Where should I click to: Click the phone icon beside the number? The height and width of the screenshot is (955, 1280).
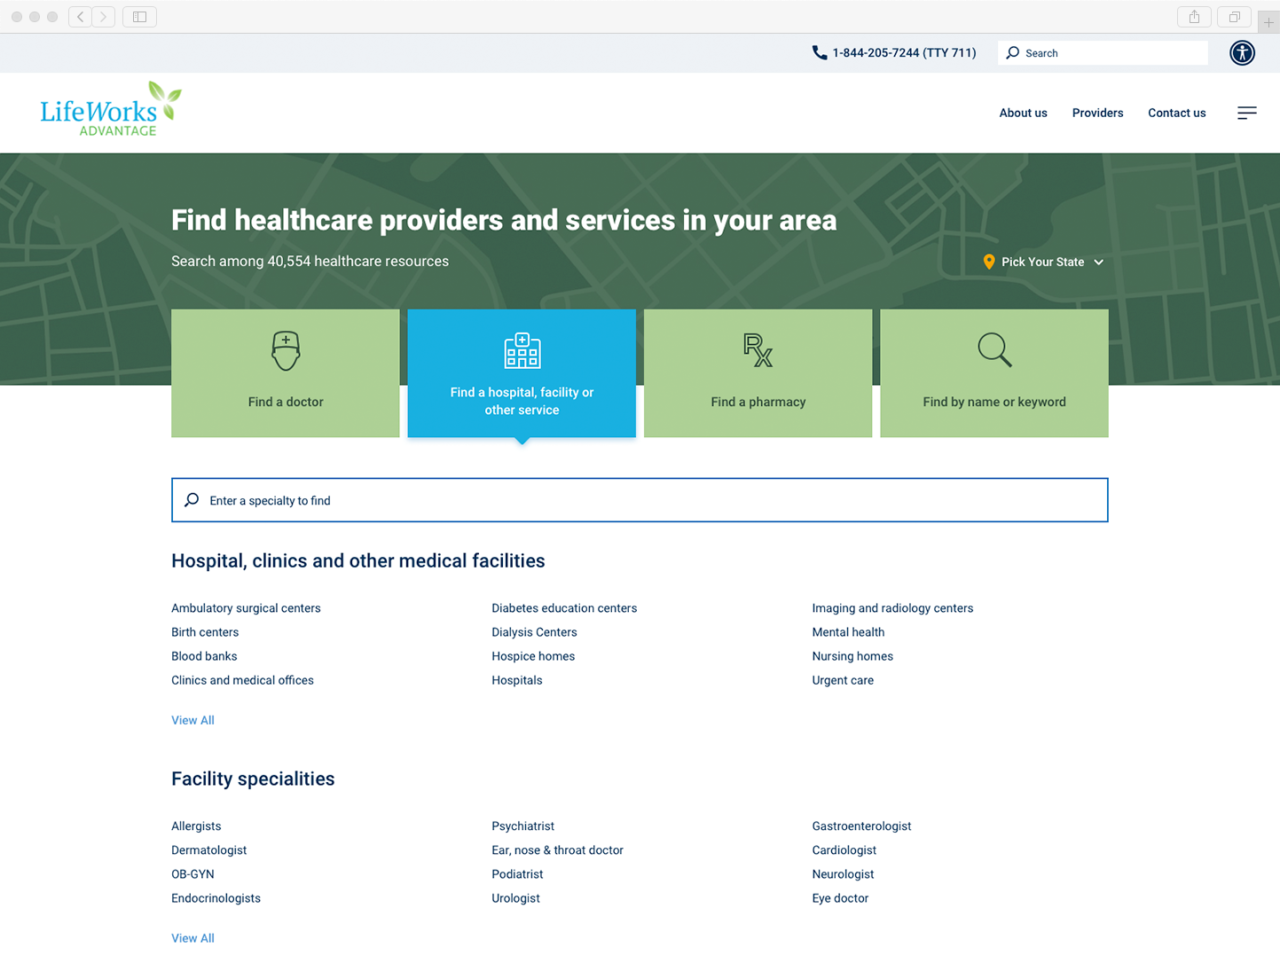coord(819,53)
